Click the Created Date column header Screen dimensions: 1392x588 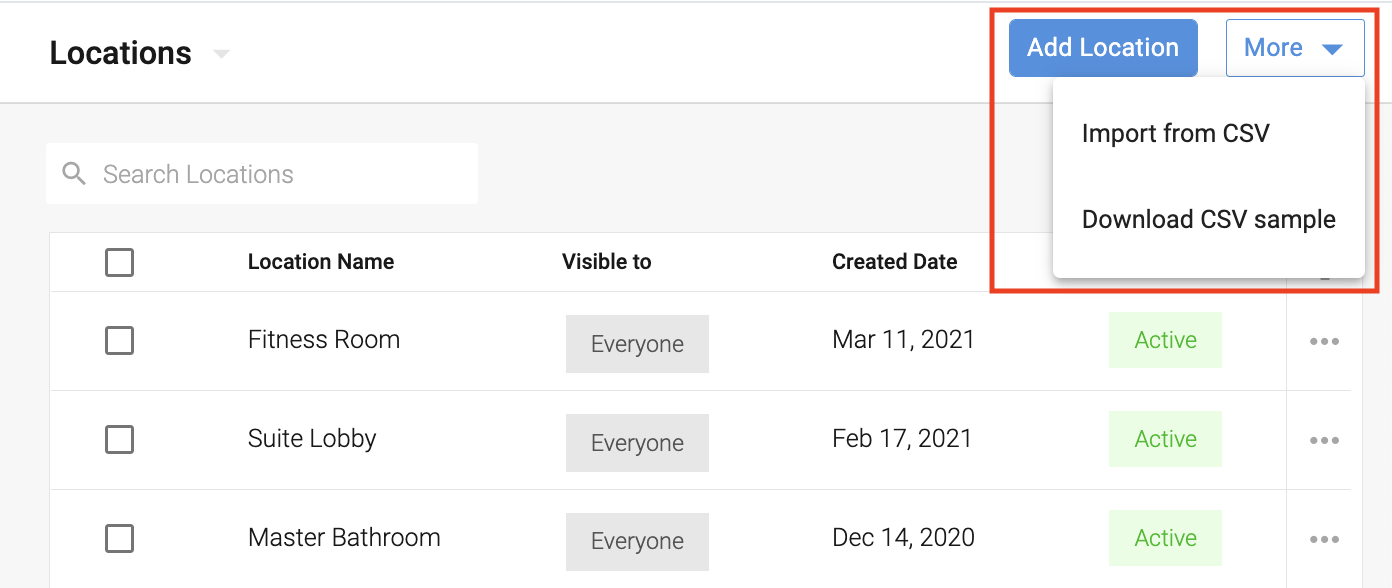(x=894, y=262)
